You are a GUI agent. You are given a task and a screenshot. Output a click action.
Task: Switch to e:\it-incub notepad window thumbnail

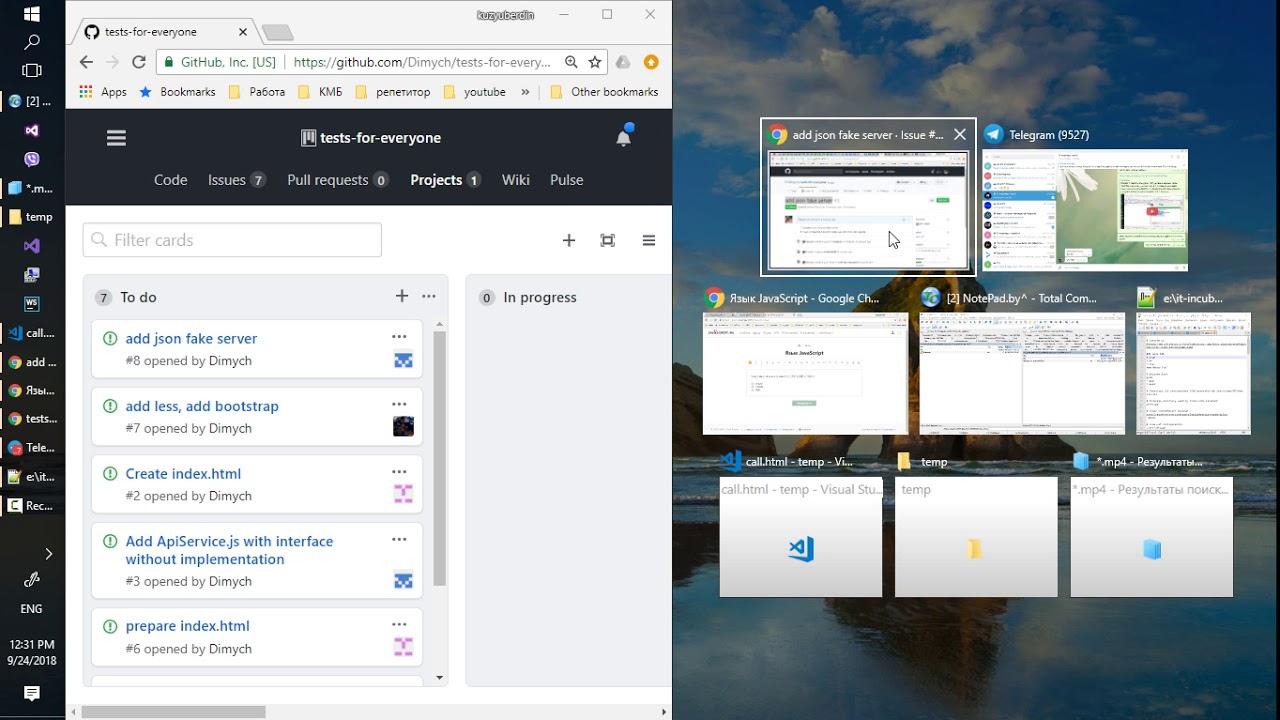pos(1194,373)
